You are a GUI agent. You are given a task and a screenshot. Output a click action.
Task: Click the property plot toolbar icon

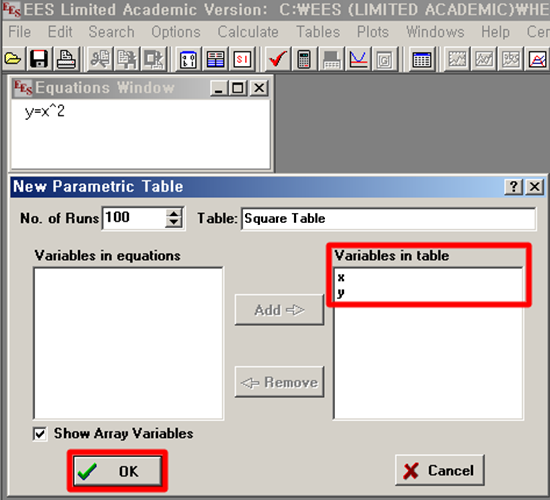point(537,59)
